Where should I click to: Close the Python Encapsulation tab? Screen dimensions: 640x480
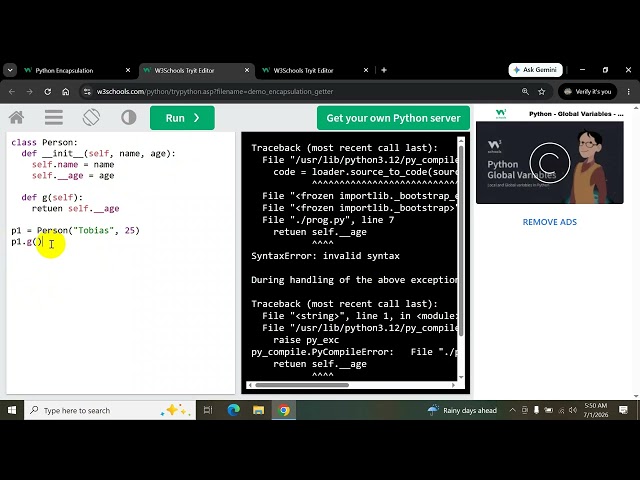(x=128, y=70)
